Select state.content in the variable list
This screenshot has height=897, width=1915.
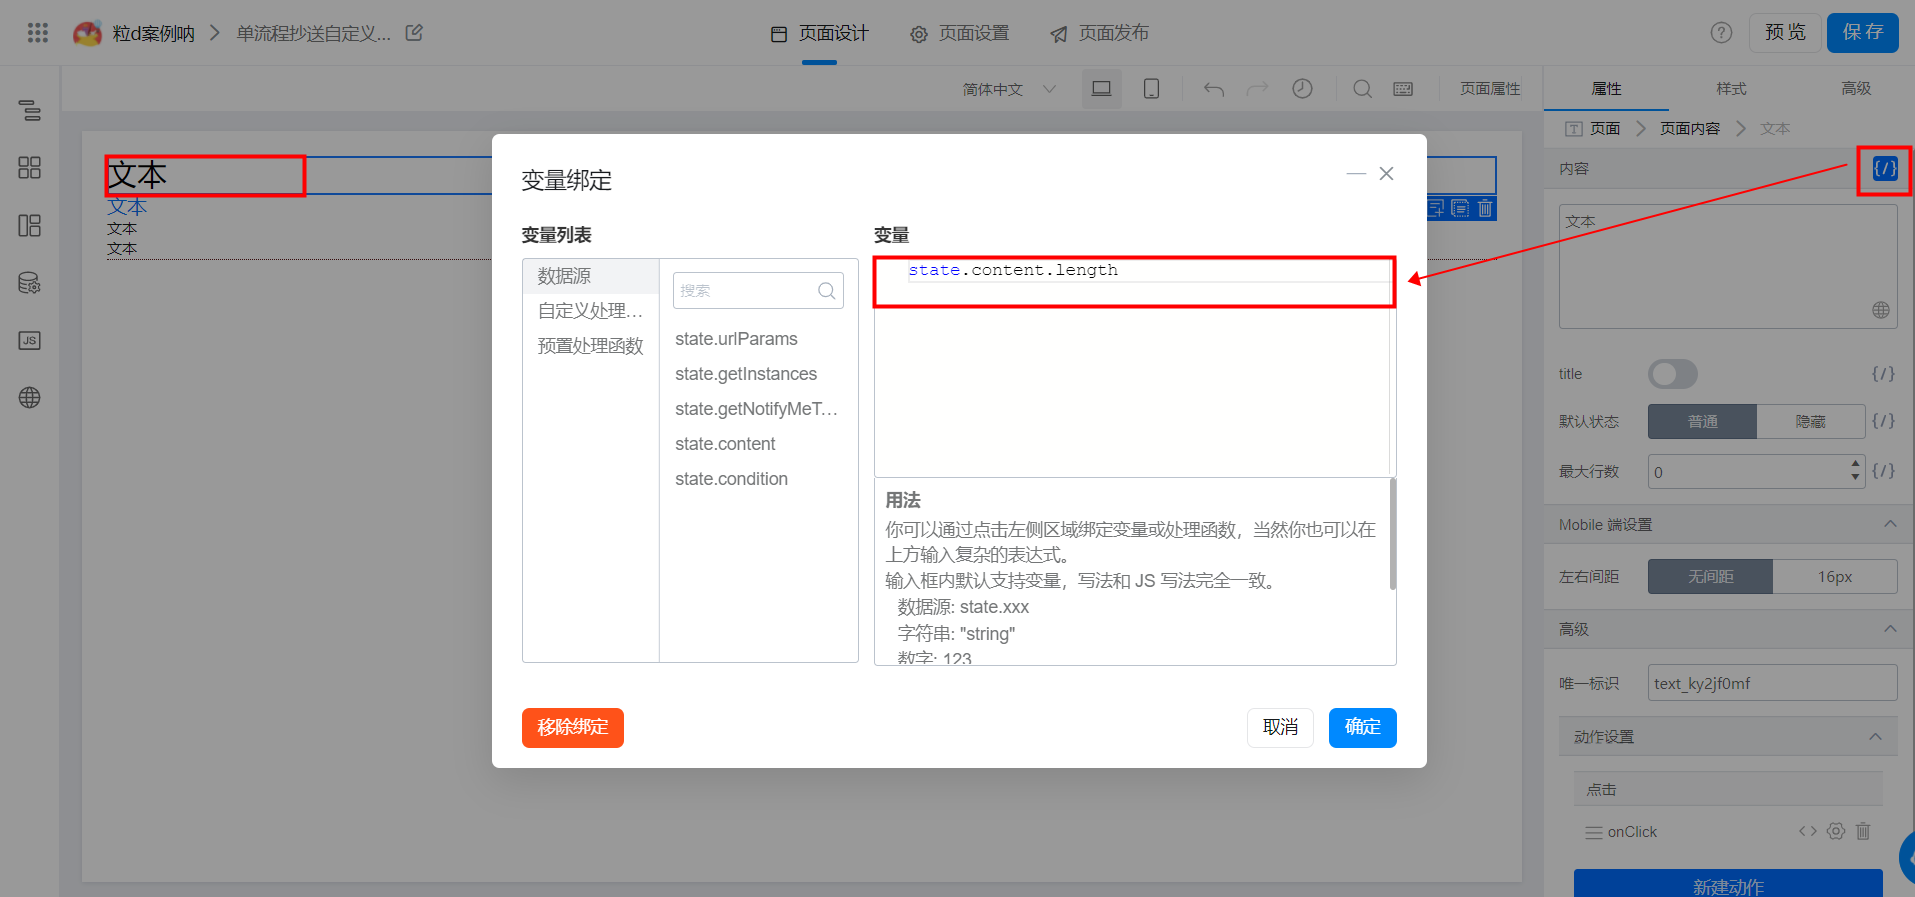point(725,444)
